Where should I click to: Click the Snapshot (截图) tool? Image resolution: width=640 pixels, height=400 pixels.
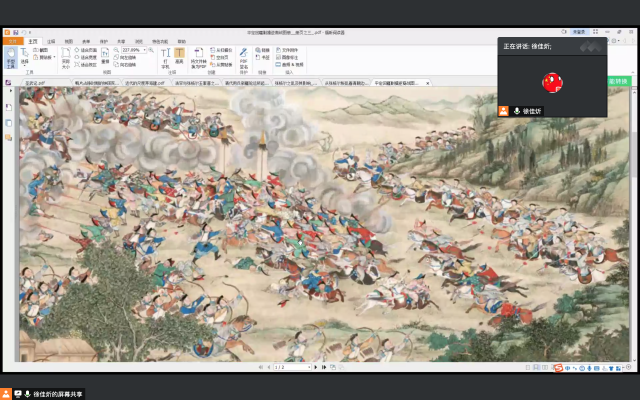(x=41, y=49)
